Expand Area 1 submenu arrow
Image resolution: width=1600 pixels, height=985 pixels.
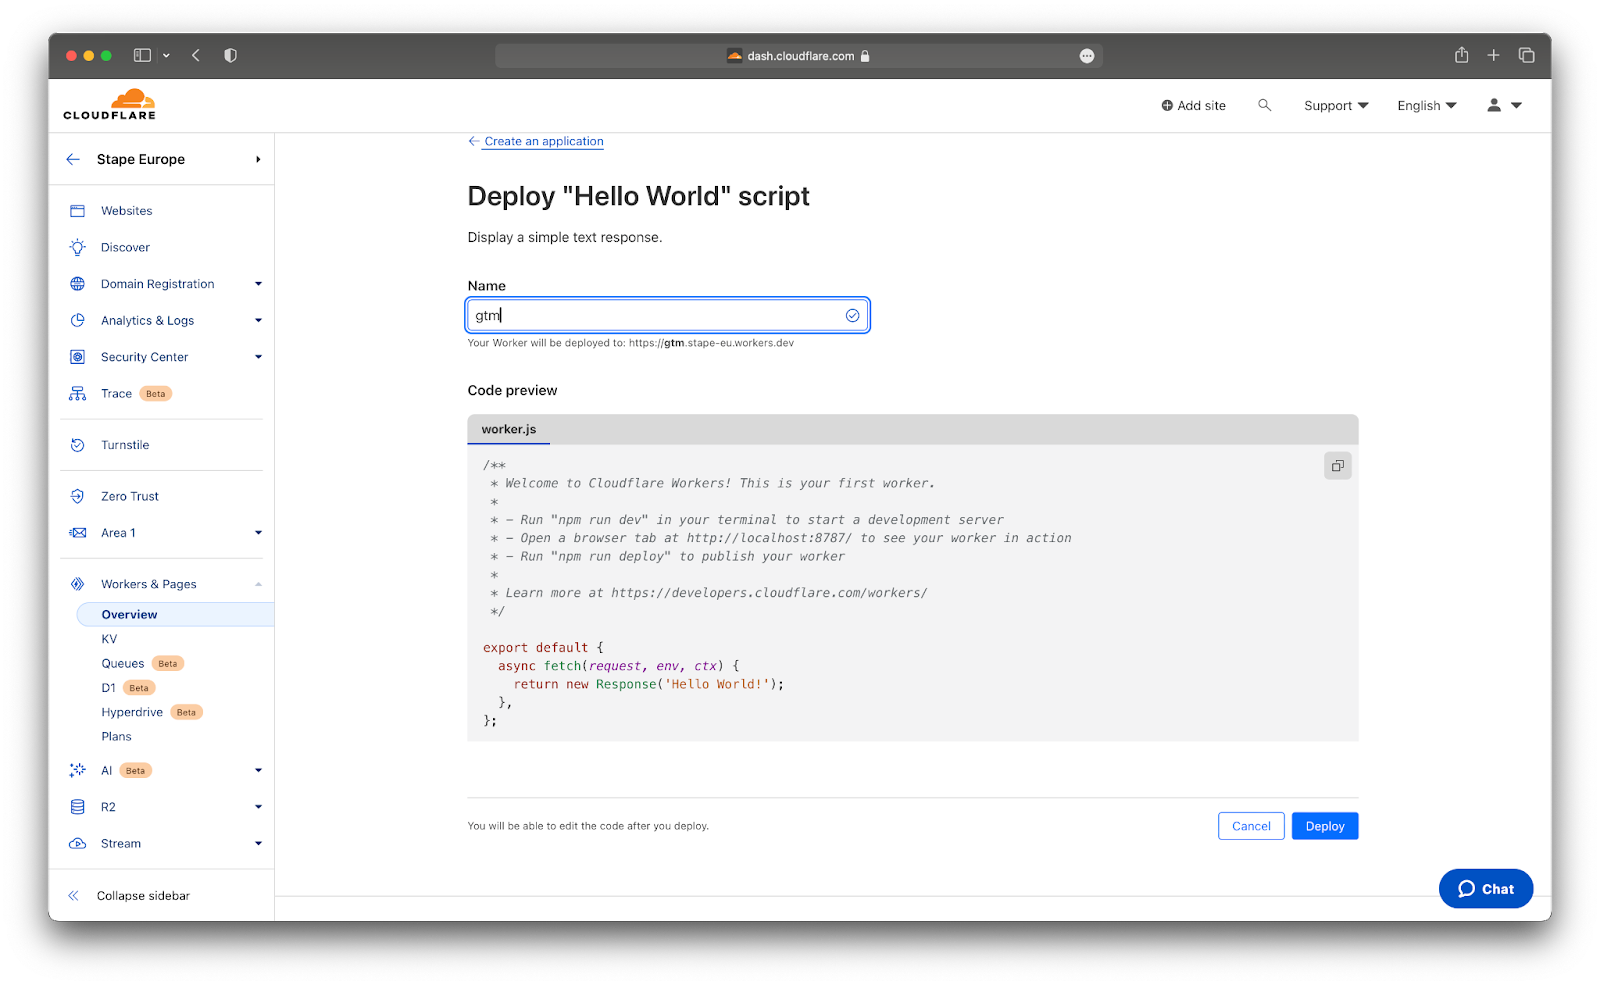pos(258,533)
